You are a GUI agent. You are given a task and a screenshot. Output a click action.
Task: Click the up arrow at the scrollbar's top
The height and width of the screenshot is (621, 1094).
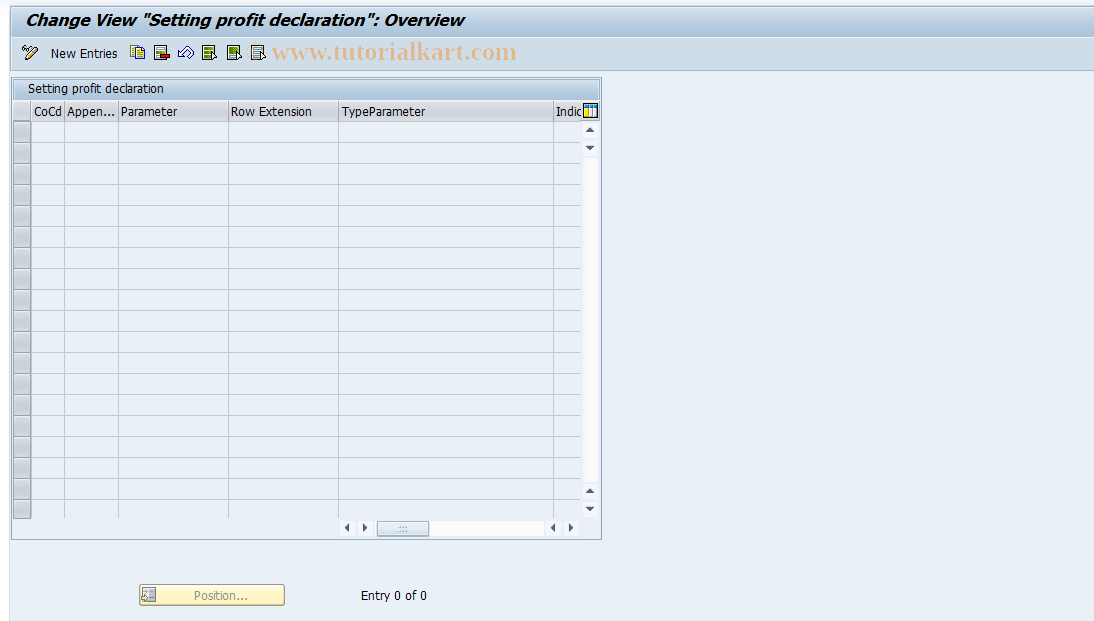tap(590, 130)
